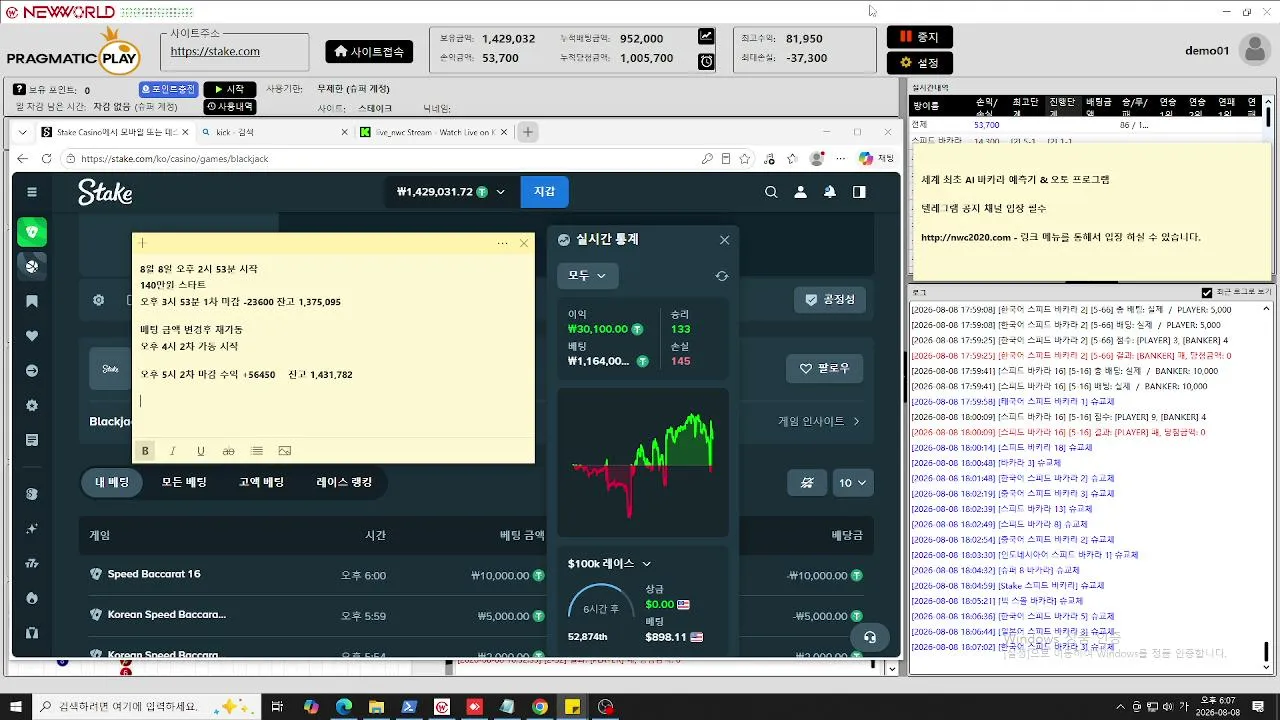Image resolution: width=1280 pixels, height=720 pixels.
Task: Select the 고액 베팅 tab
Action: click(x=261, y=482)
